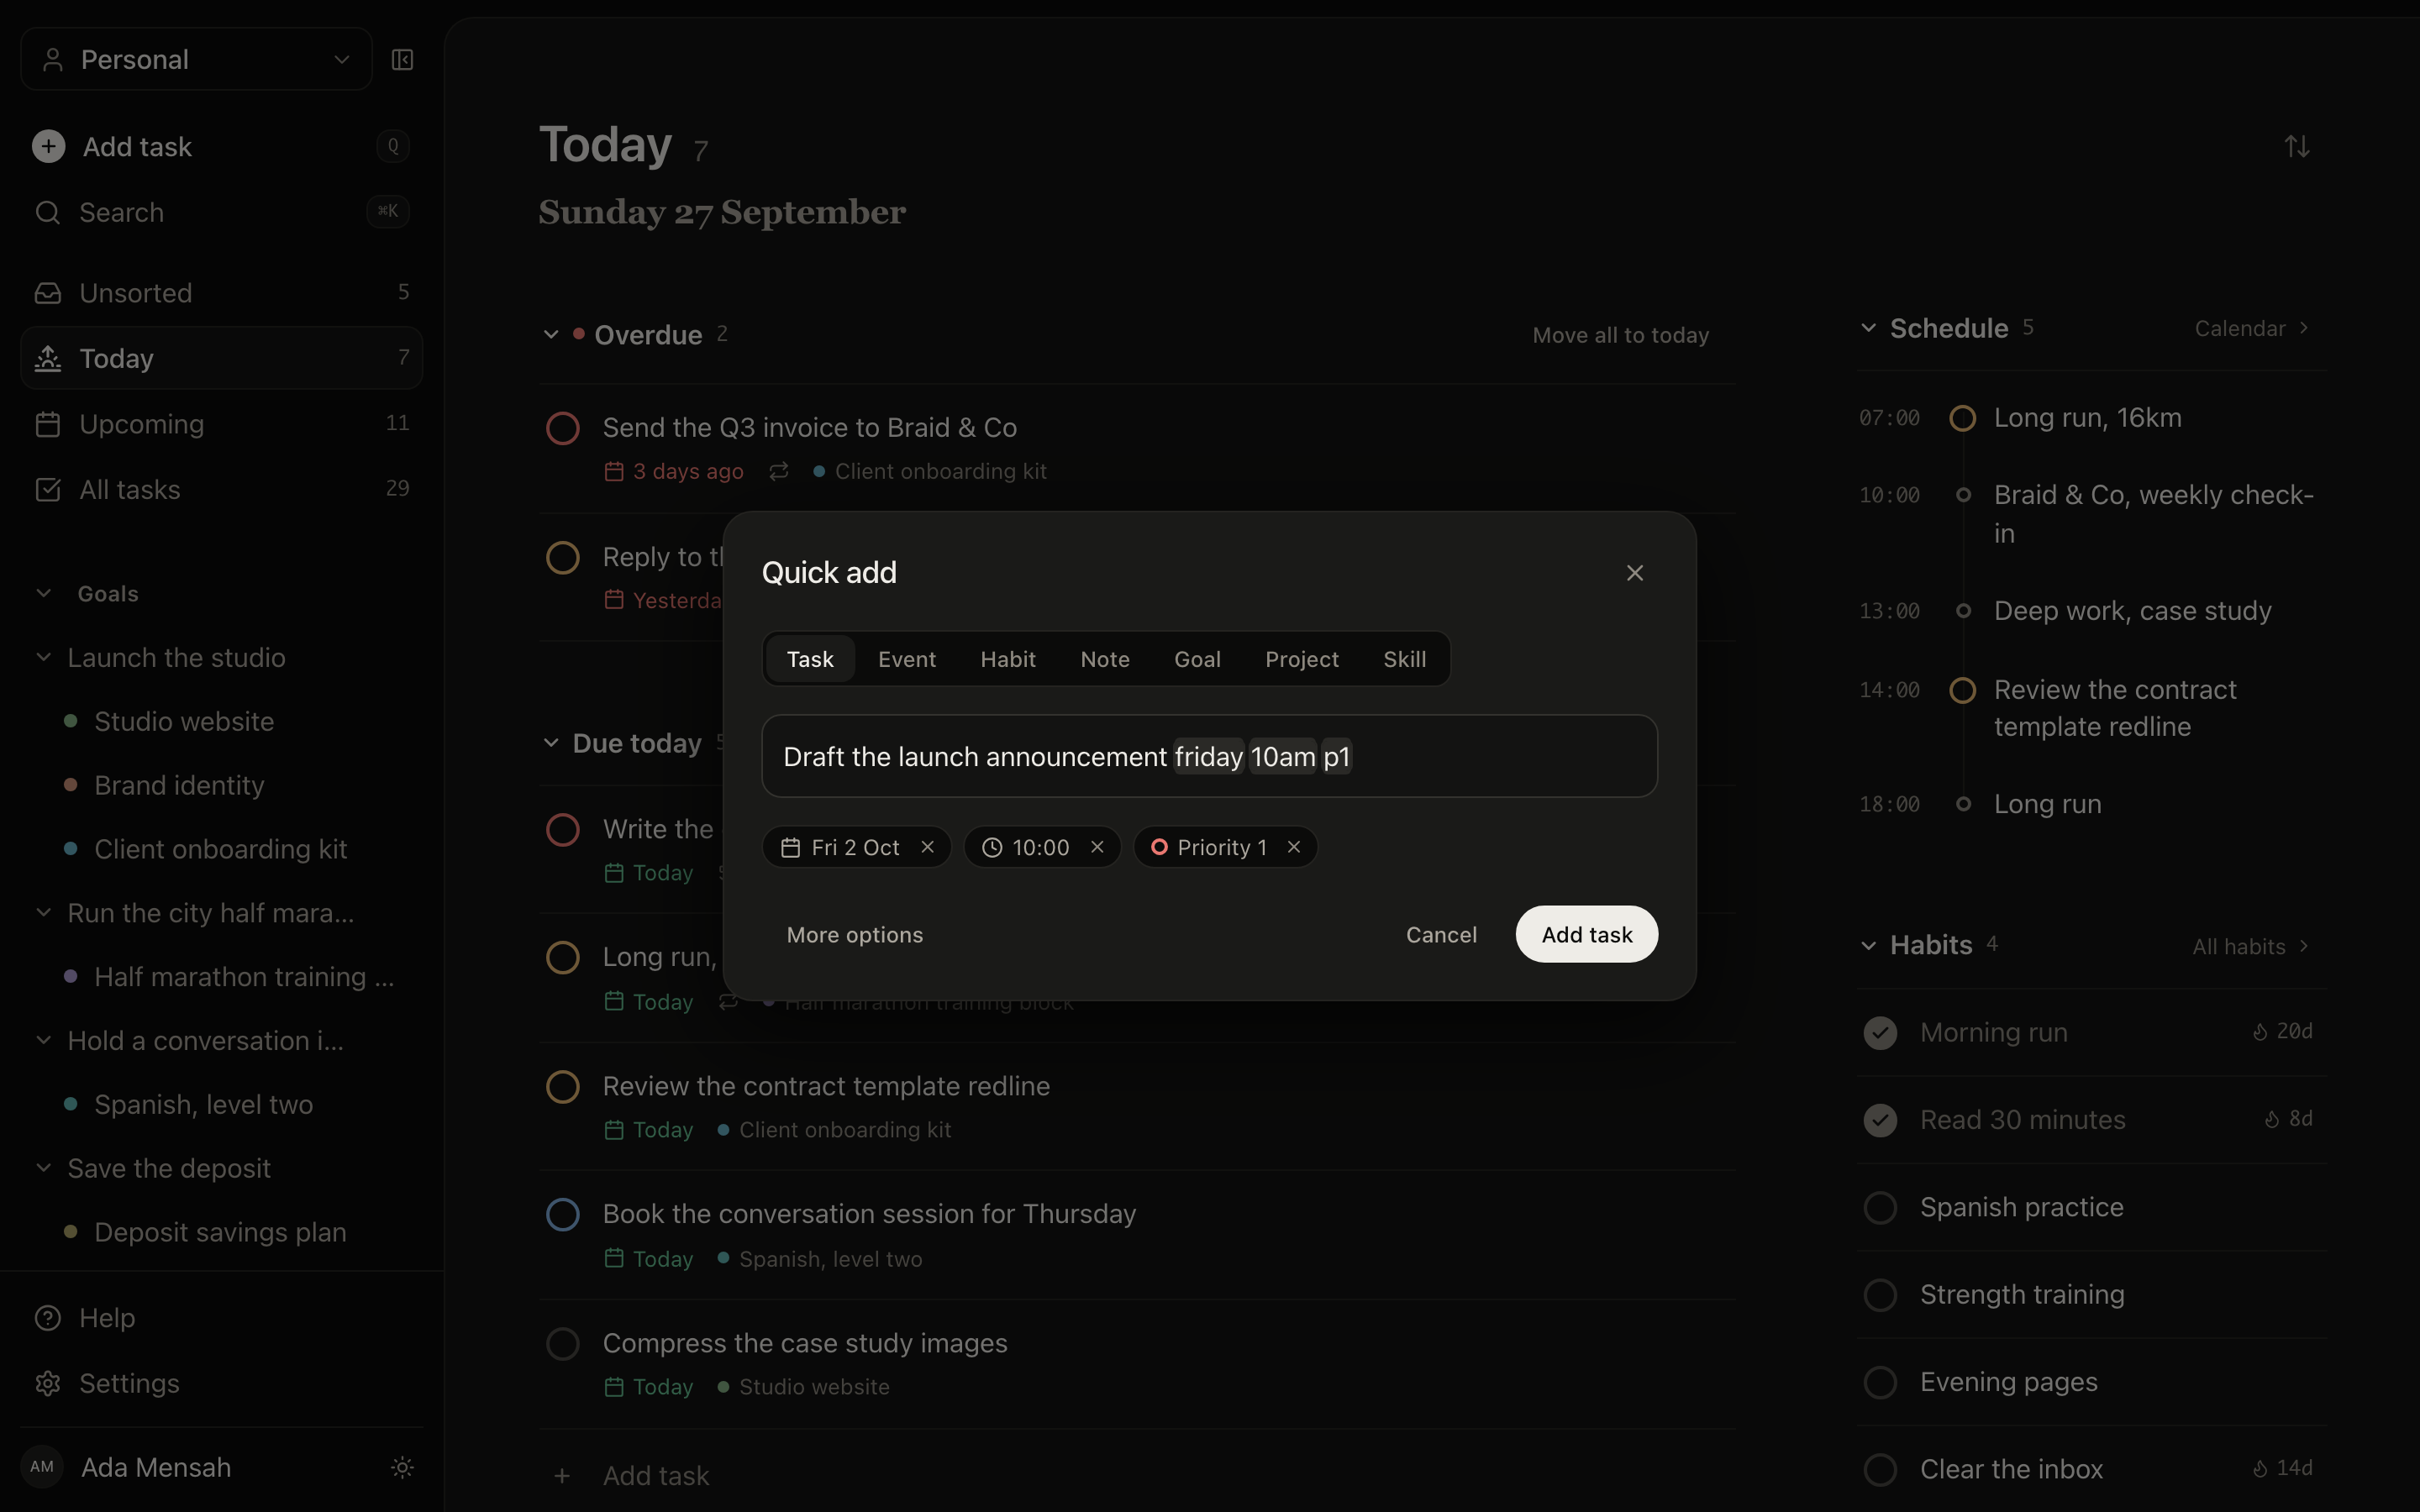Viewport: 2420px width, 1512px height.
Task: Click the sort arrows icon in Today header
Action: [2297, 147]
